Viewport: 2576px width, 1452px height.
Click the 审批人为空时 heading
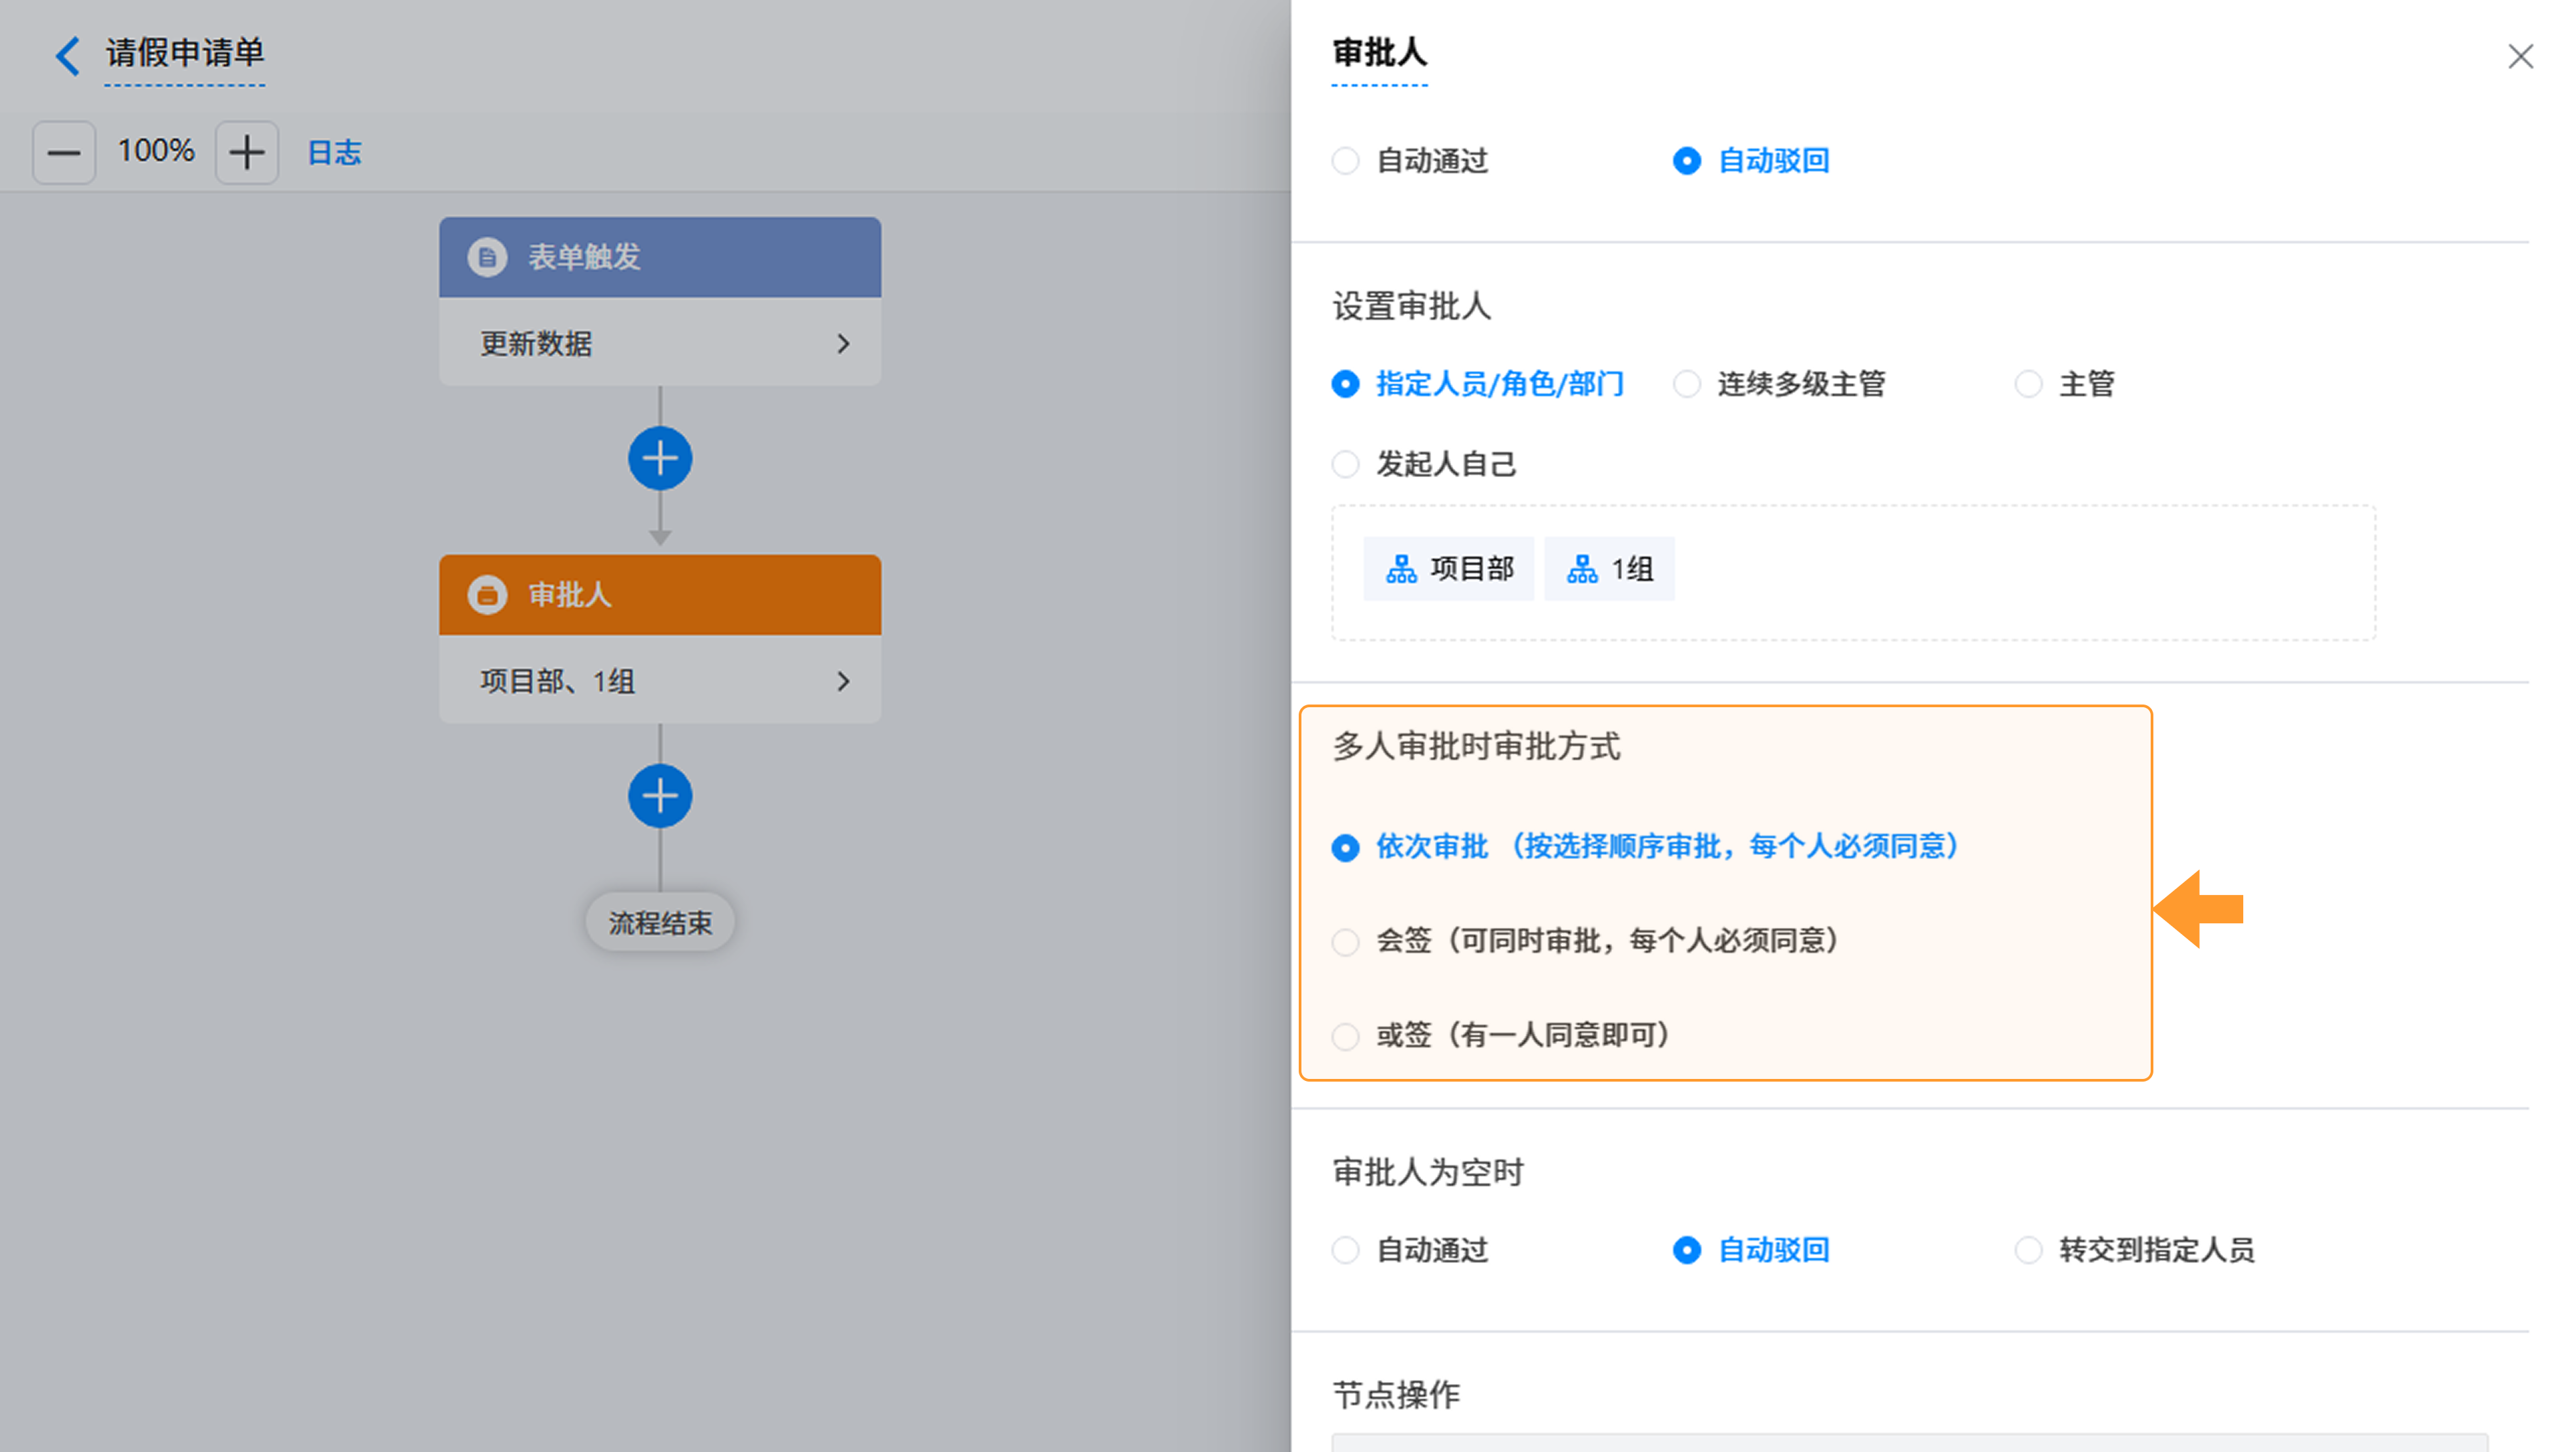tap(1428, 1172)
